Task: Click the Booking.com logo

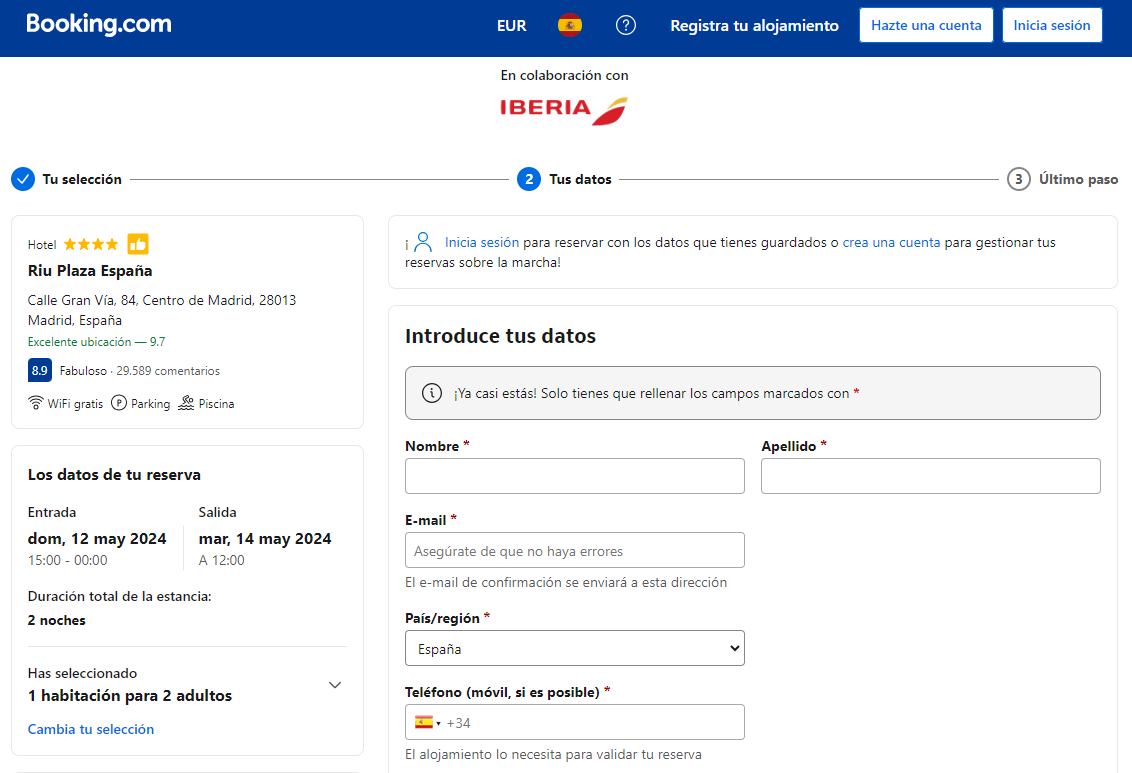Action: coord(98,25)
